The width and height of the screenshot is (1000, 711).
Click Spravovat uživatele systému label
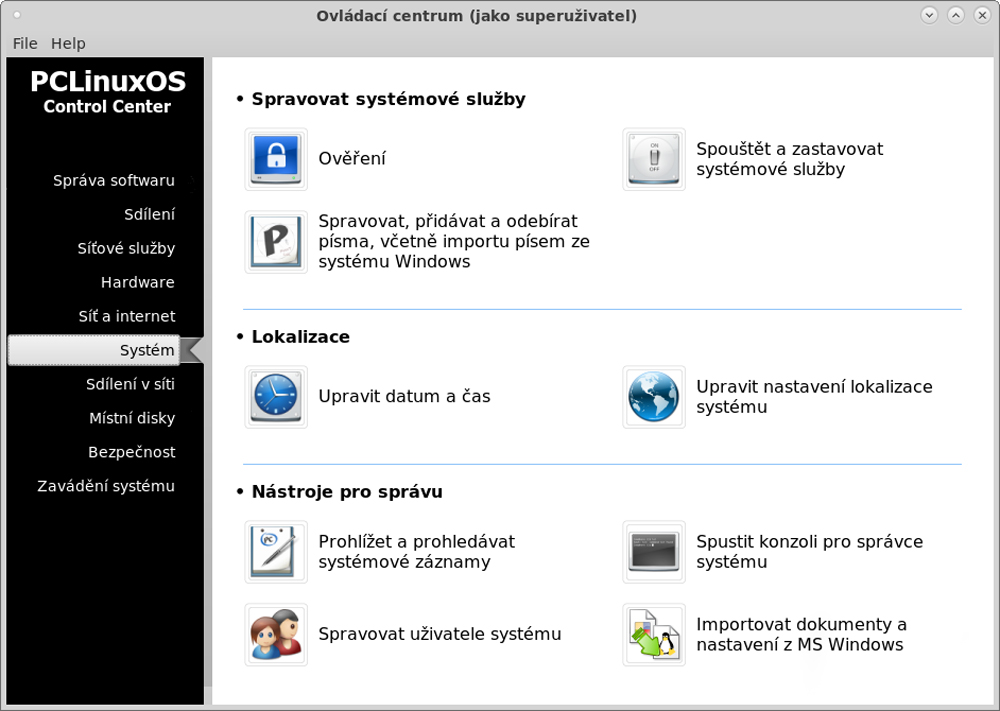(440, 634)
